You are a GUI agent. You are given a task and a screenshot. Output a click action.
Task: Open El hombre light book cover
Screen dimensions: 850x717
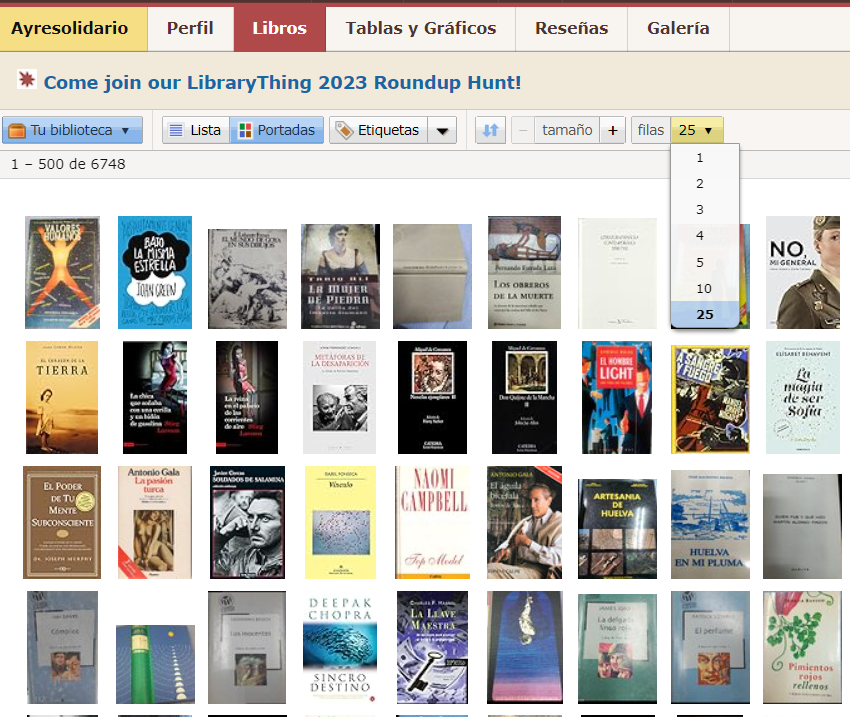click(617, 397)
